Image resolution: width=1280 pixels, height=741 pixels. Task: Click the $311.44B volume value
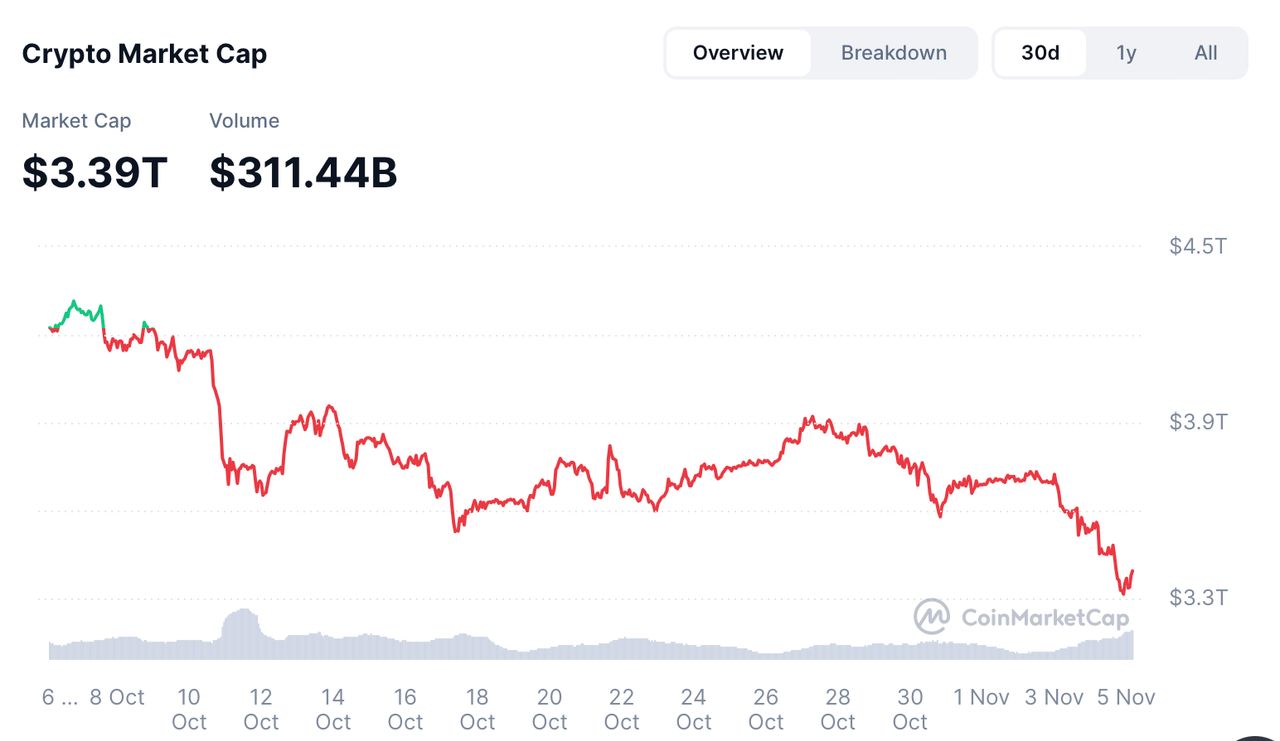coord(303,172)
